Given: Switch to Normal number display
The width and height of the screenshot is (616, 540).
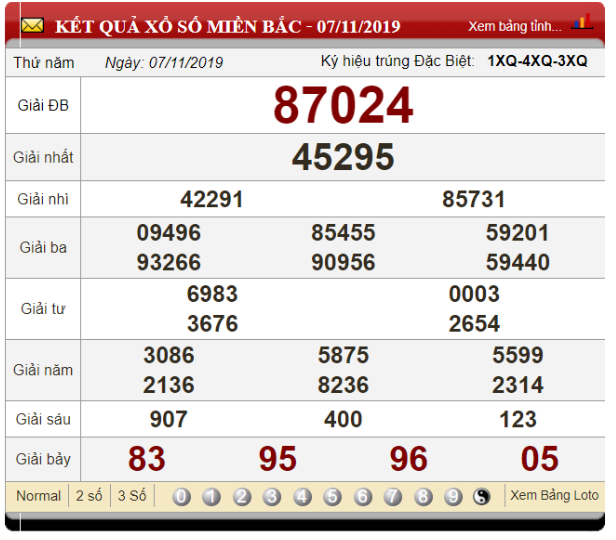Looking at the screenshot, I should (38, 496).
